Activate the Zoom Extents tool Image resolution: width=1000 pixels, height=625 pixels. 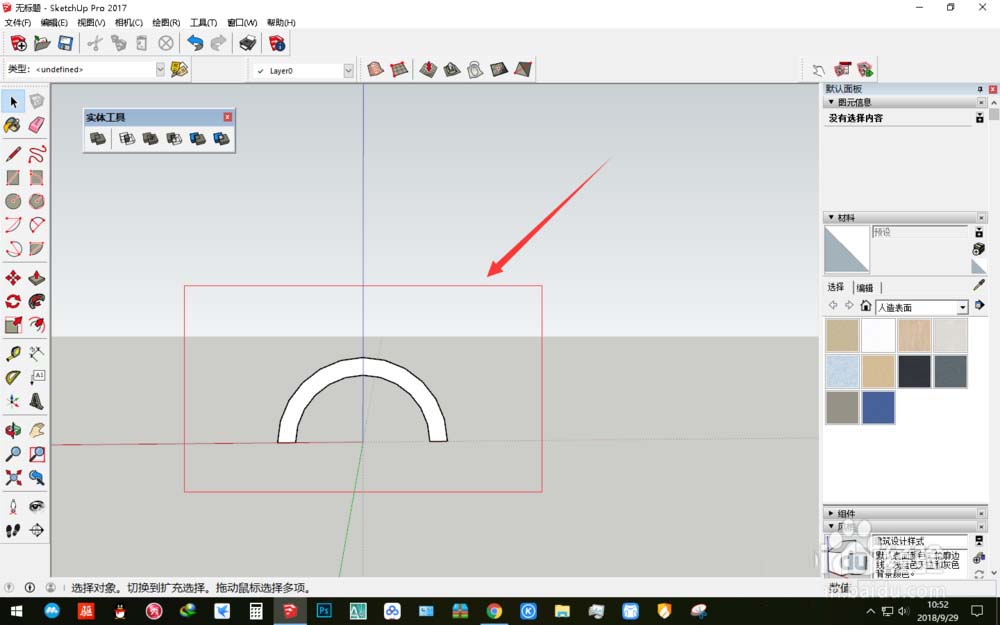coord(13,477)
